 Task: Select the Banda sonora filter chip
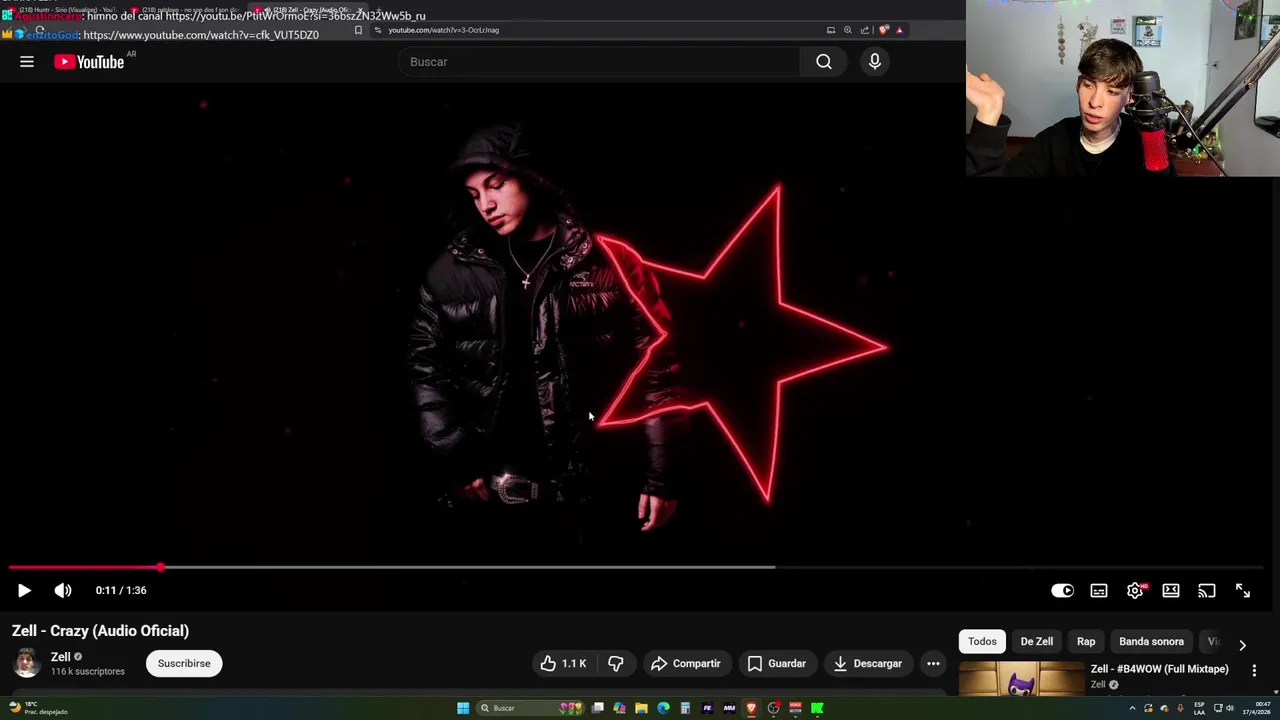coord(1151,642)
